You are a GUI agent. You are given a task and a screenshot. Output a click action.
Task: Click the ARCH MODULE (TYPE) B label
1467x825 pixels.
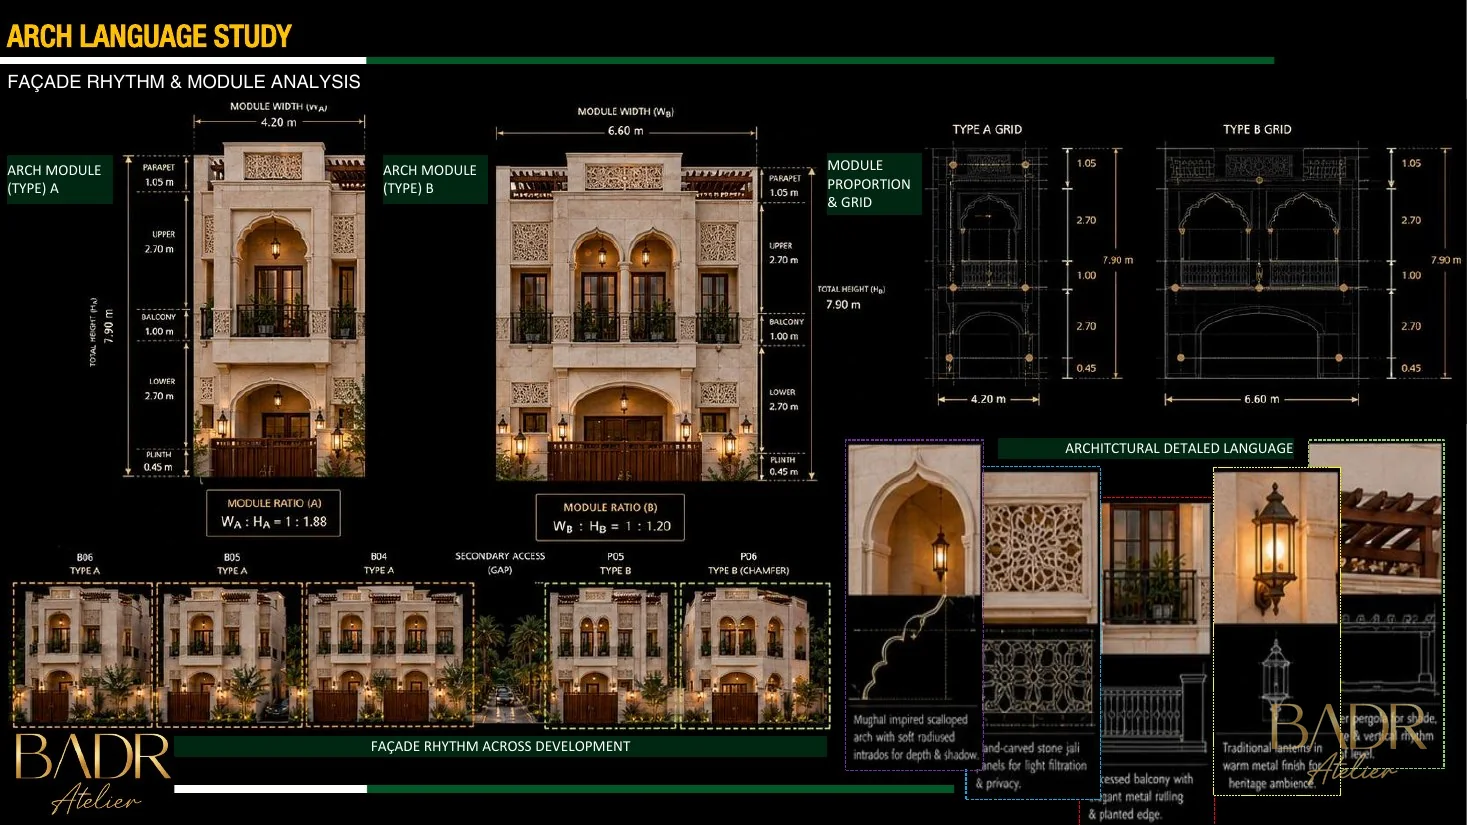tap(434, 179)
